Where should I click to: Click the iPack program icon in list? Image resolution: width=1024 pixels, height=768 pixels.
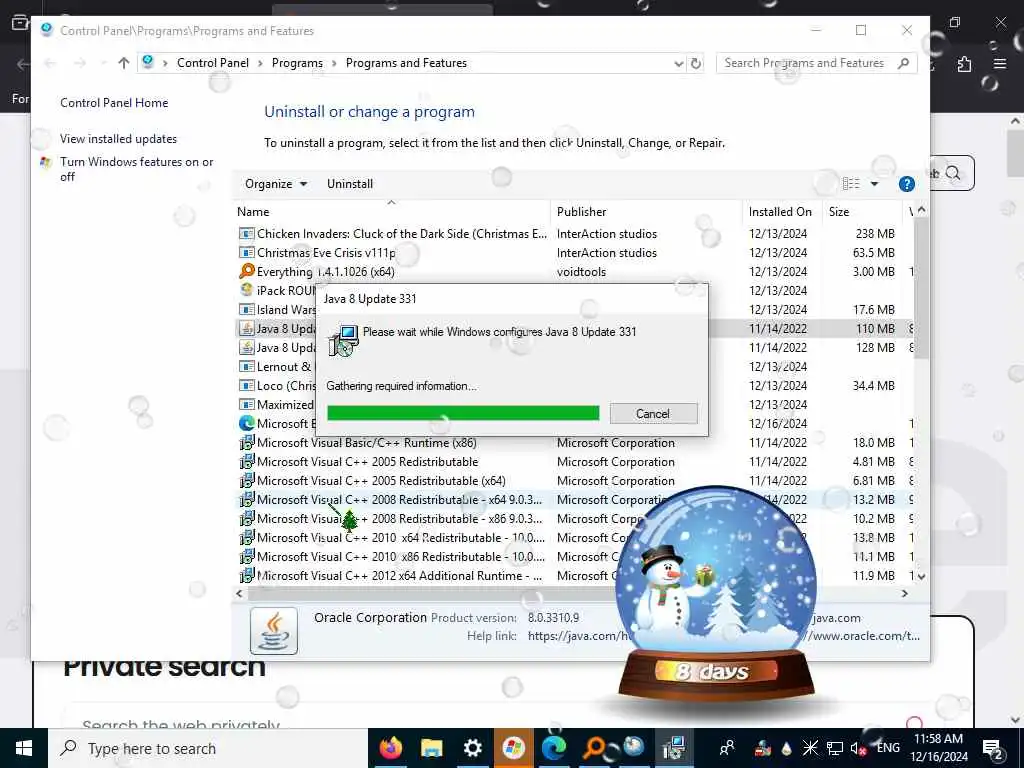pos(247,289)
